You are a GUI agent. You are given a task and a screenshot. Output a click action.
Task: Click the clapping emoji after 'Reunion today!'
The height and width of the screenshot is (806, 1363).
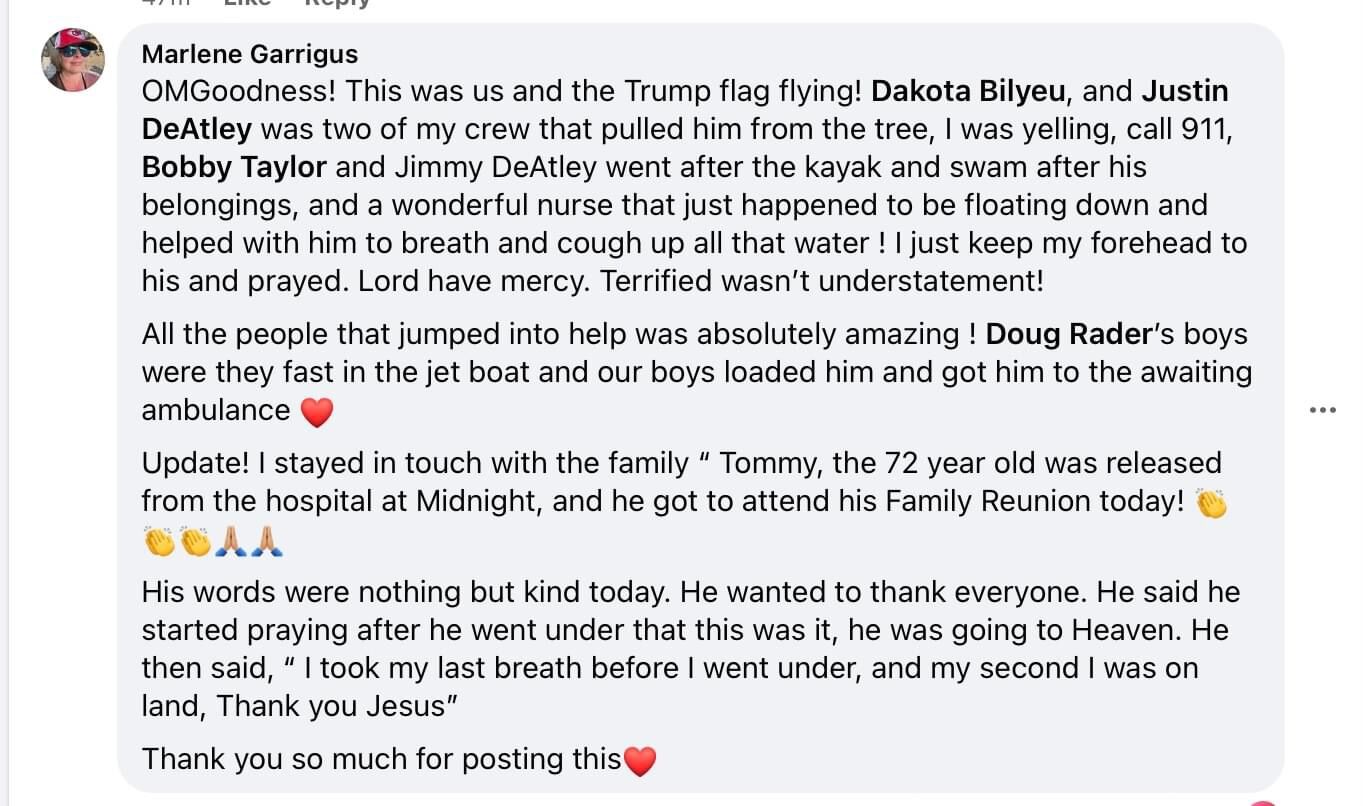[x=1211, y=503]
